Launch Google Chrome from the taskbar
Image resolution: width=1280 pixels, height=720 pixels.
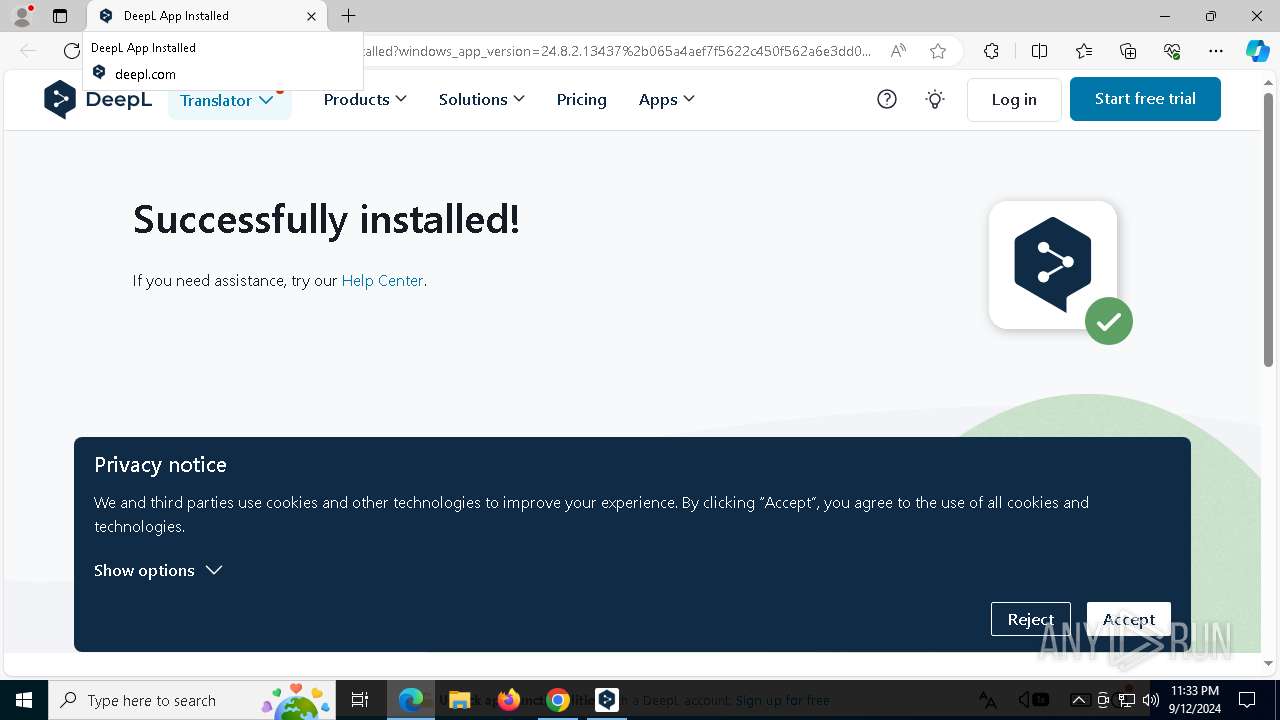tap(558, 700)
